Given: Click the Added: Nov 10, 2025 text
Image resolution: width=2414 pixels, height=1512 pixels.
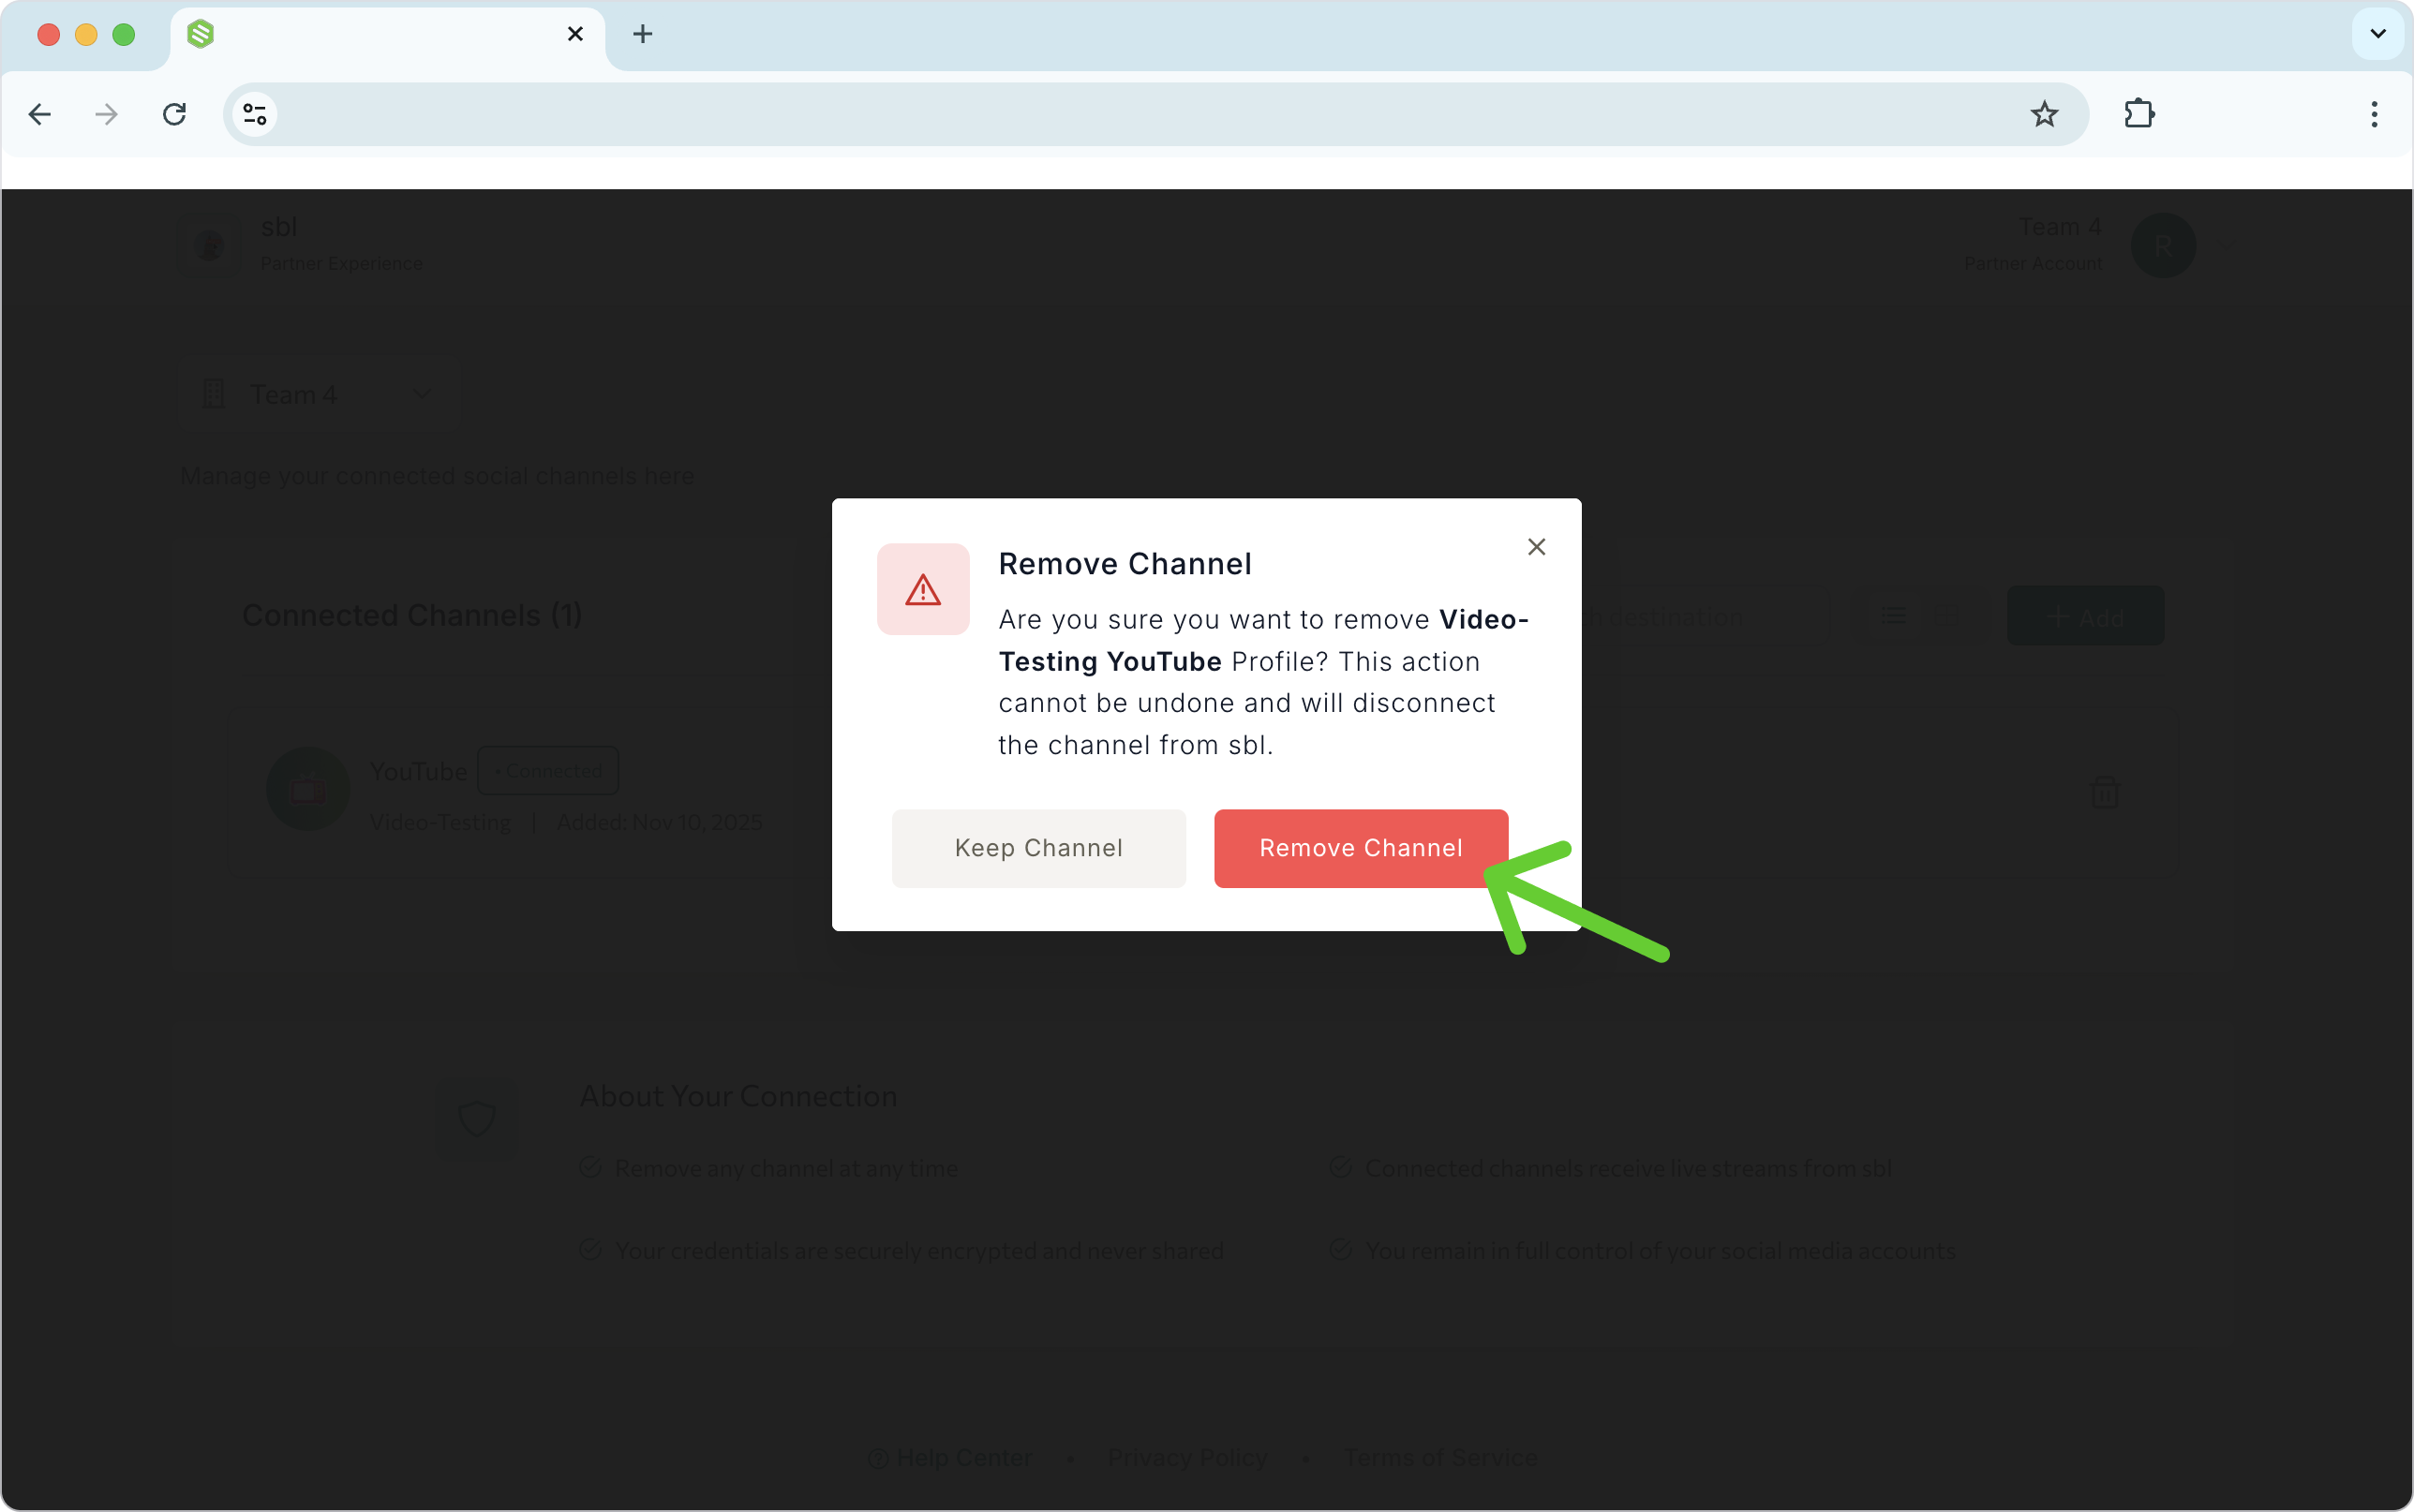Looking at the screenshot, I should click(659, 822).
